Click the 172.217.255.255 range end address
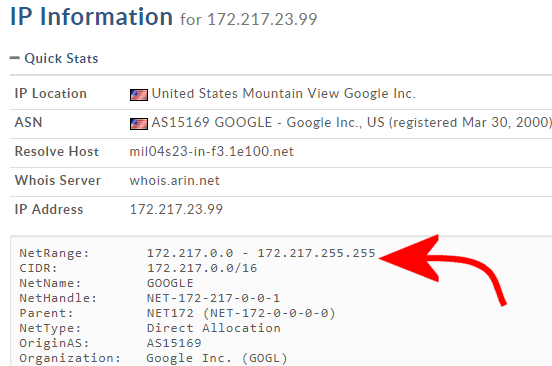 pyautogui.click(x=316, y=253)
